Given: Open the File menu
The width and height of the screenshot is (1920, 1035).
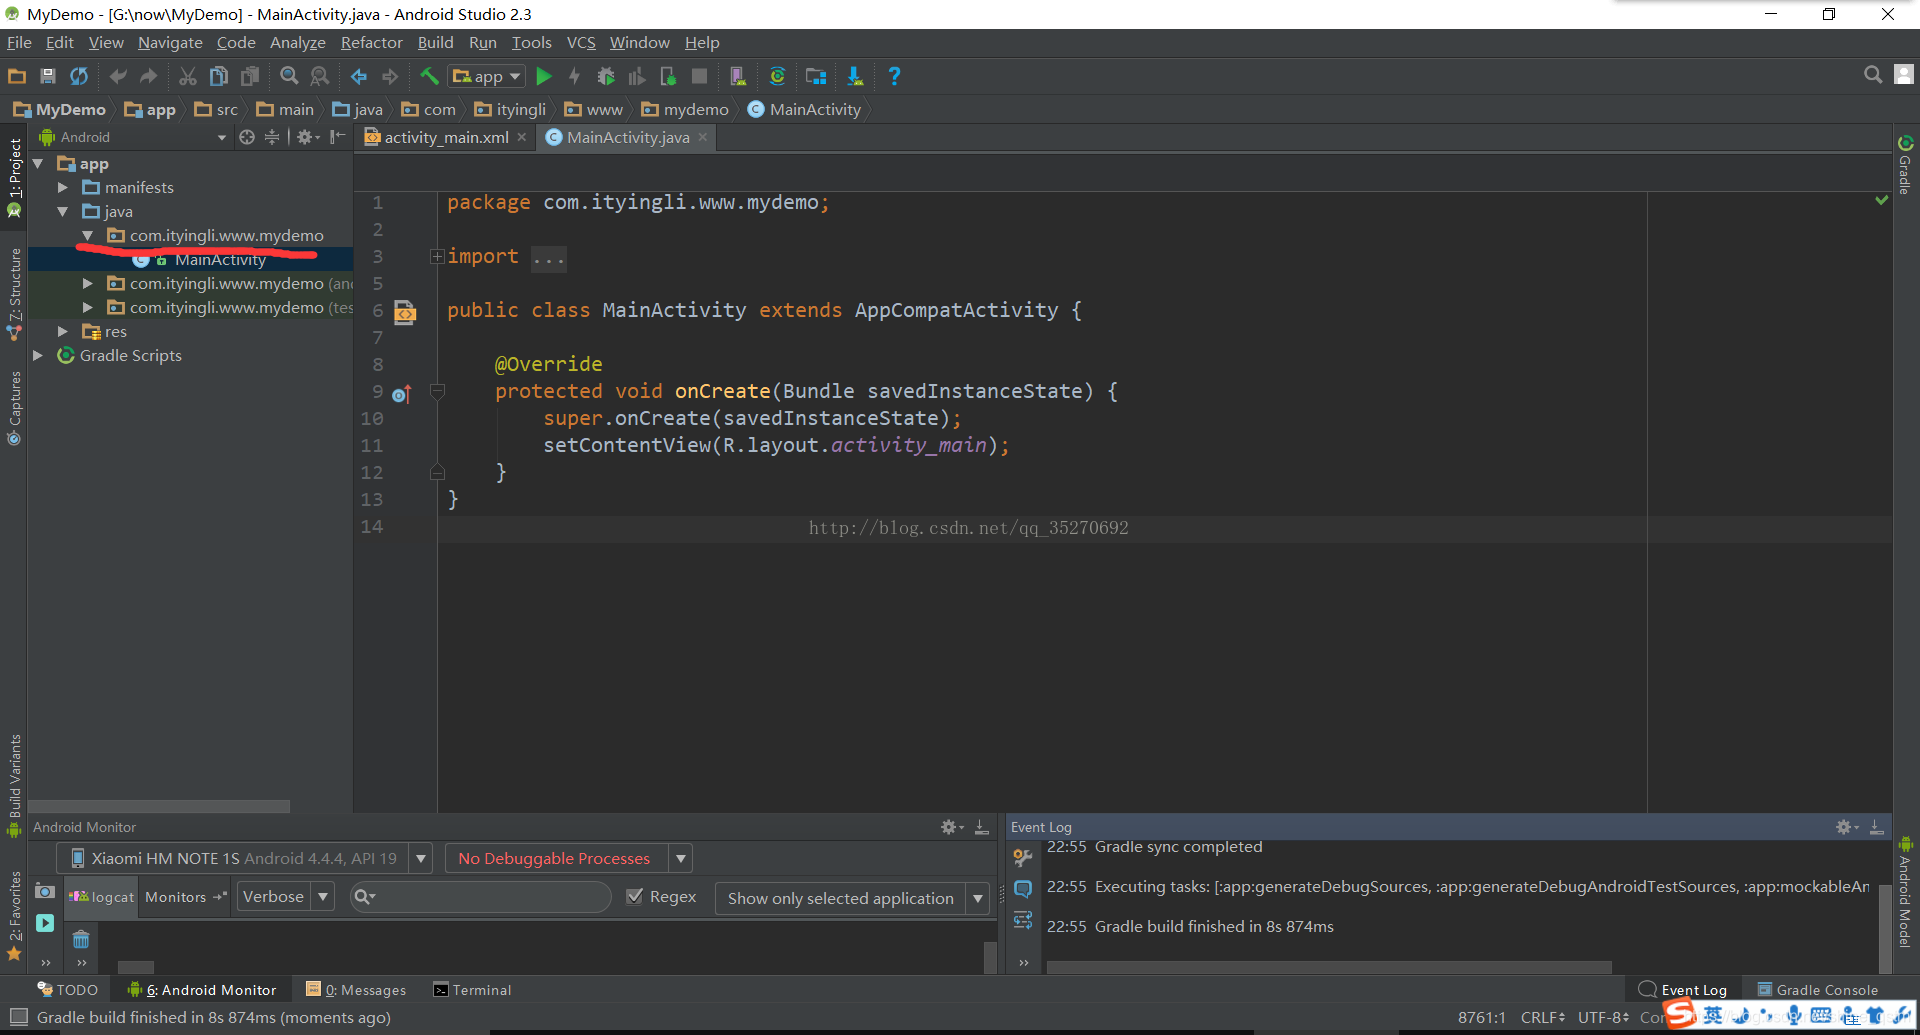Looking at the screenshot, I should point(19,42).
